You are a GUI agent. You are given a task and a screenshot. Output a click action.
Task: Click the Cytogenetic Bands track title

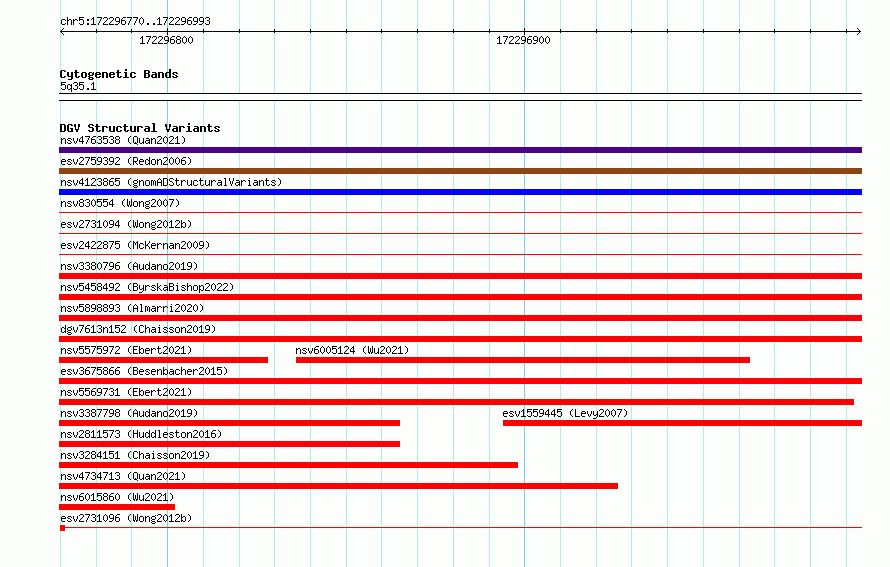(x=119, y=74)
